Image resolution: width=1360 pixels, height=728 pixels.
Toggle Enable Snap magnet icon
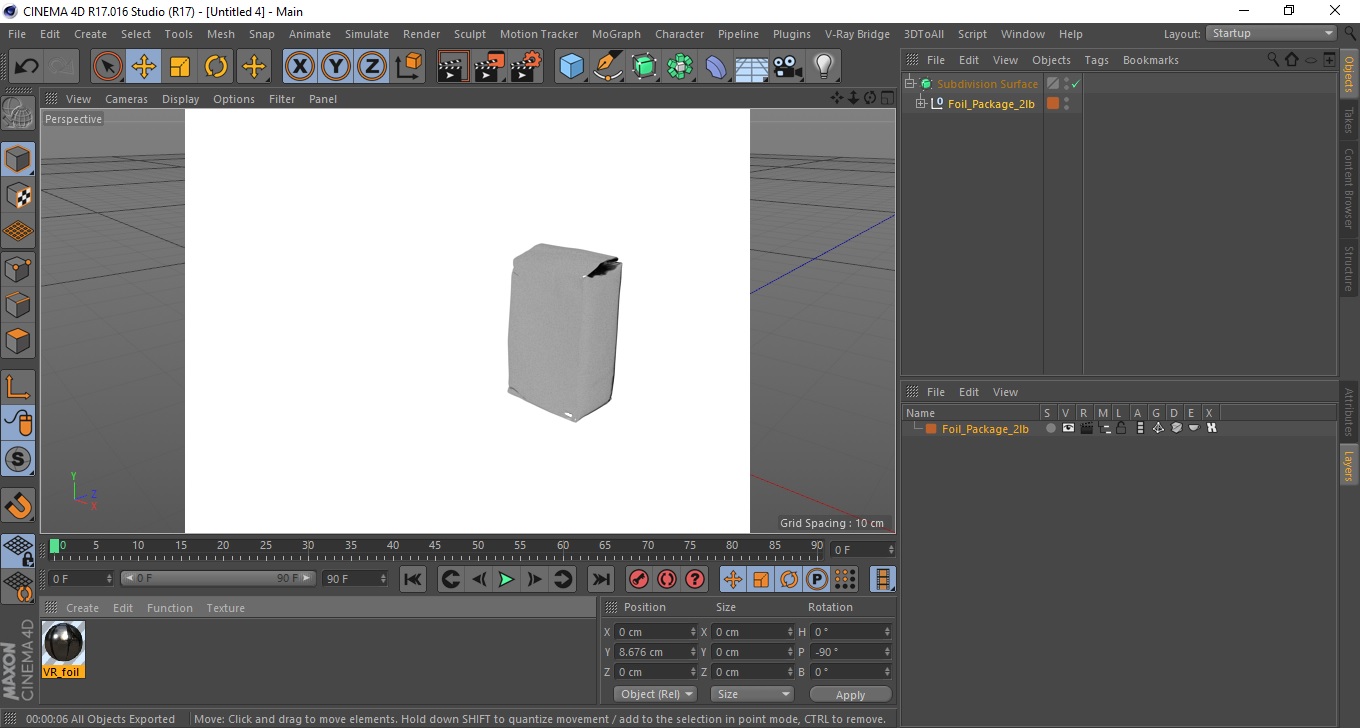tap(18, 505)
